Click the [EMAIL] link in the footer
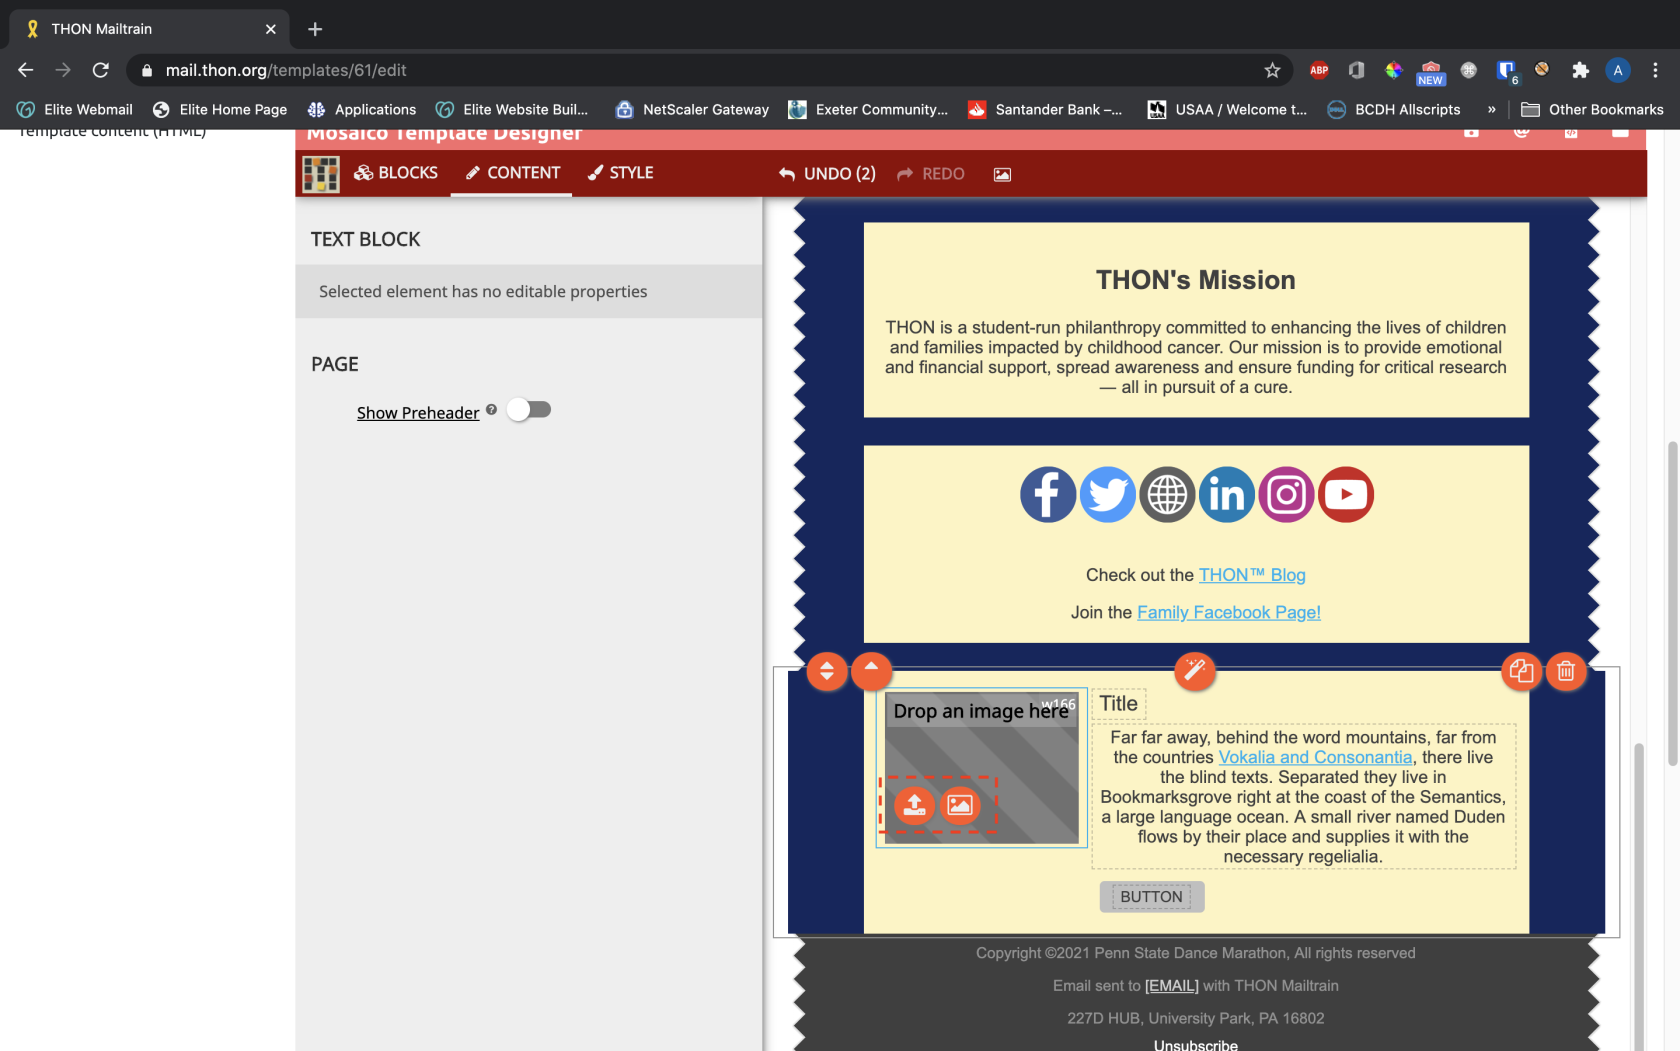 [x=1171, y=986]
